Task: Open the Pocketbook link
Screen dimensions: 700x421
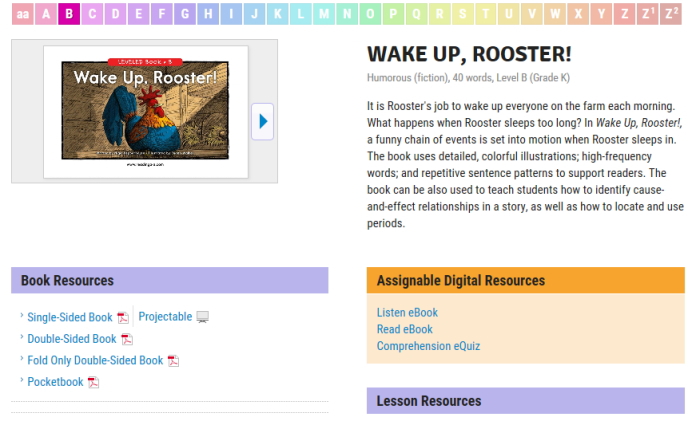Action: click(55, 383)
